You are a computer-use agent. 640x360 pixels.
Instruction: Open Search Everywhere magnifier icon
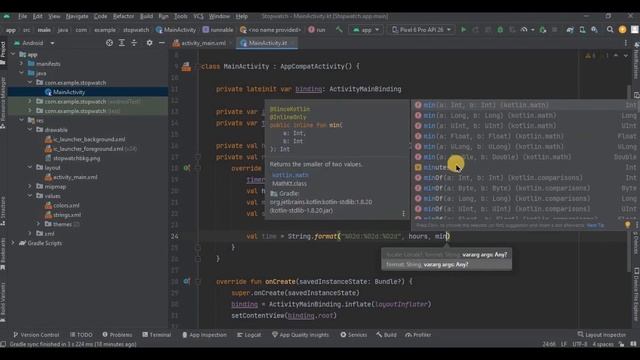point(610,30)
